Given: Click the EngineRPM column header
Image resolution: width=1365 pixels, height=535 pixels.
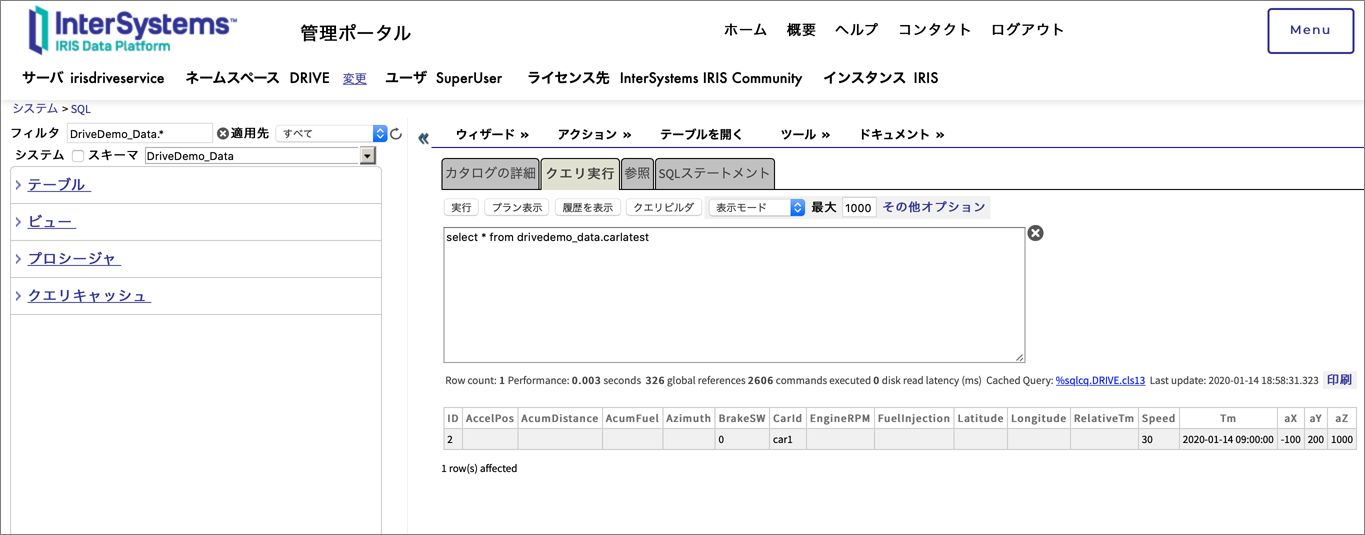Looking at the screenshot, I should pyautogui.click(x=840, y=418).
